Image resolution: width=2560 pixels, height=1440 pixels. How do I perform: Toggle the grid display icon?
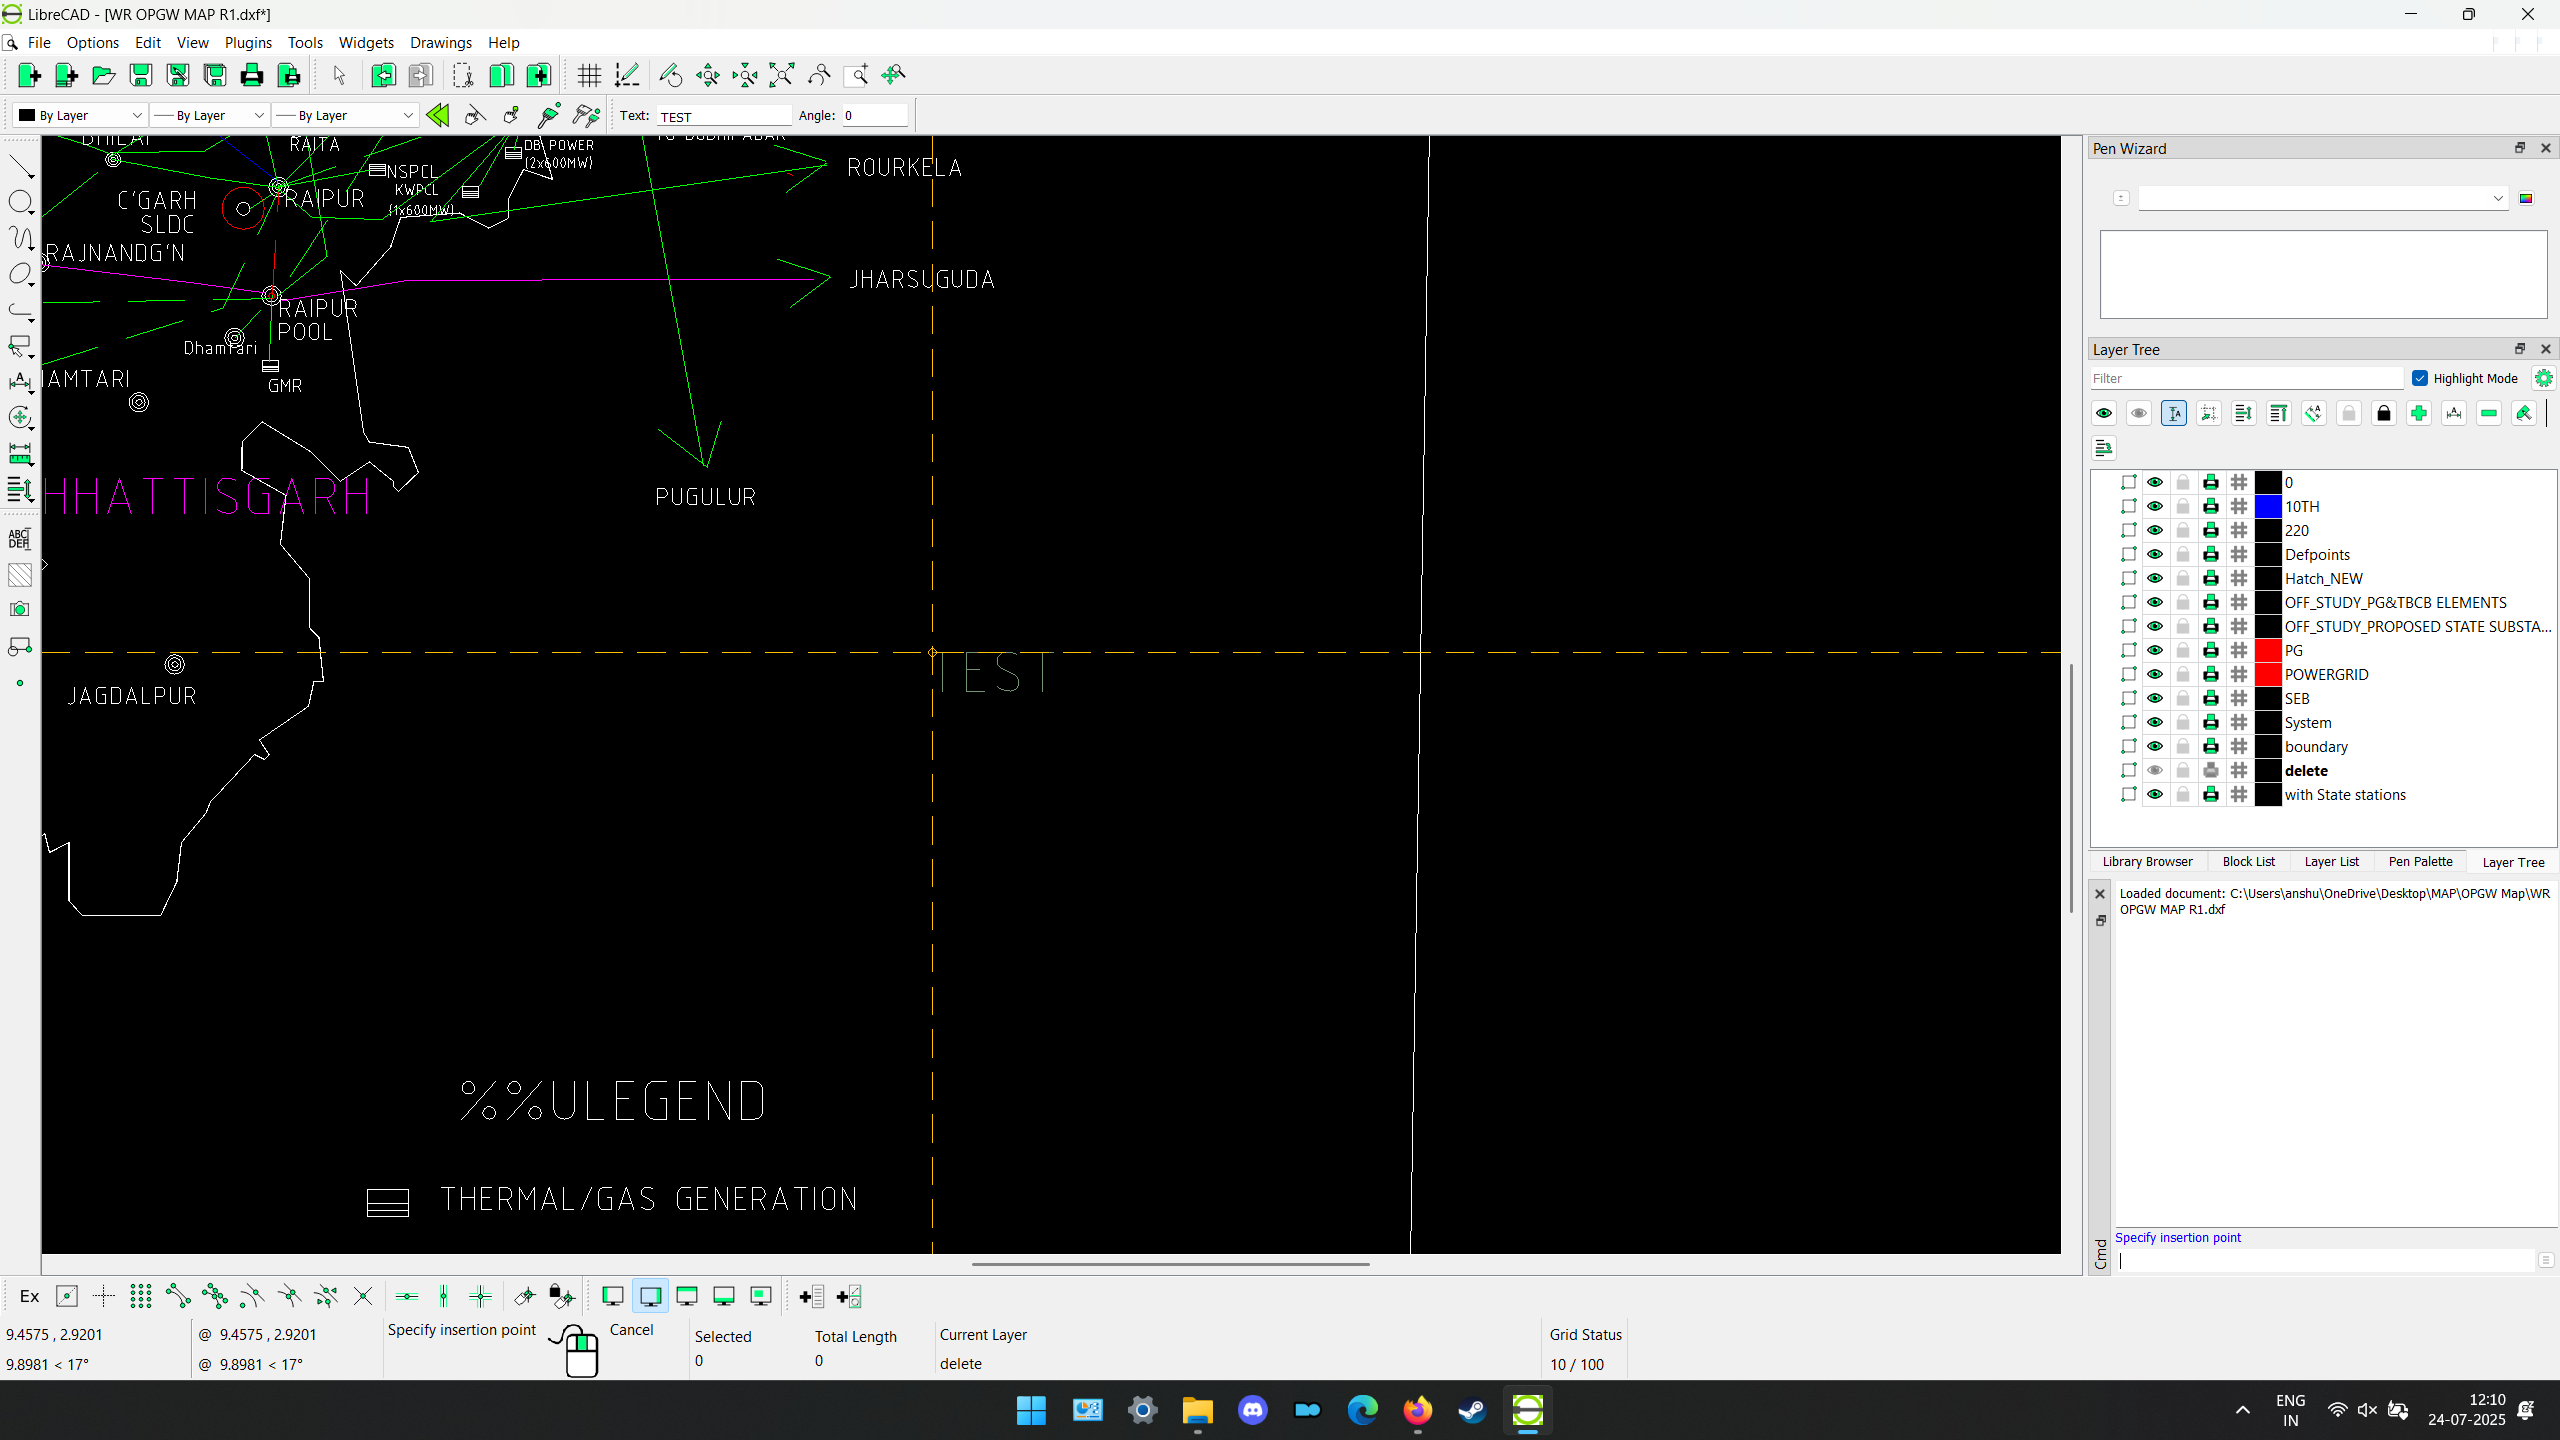pyautogui.click(x=589, y=75)
